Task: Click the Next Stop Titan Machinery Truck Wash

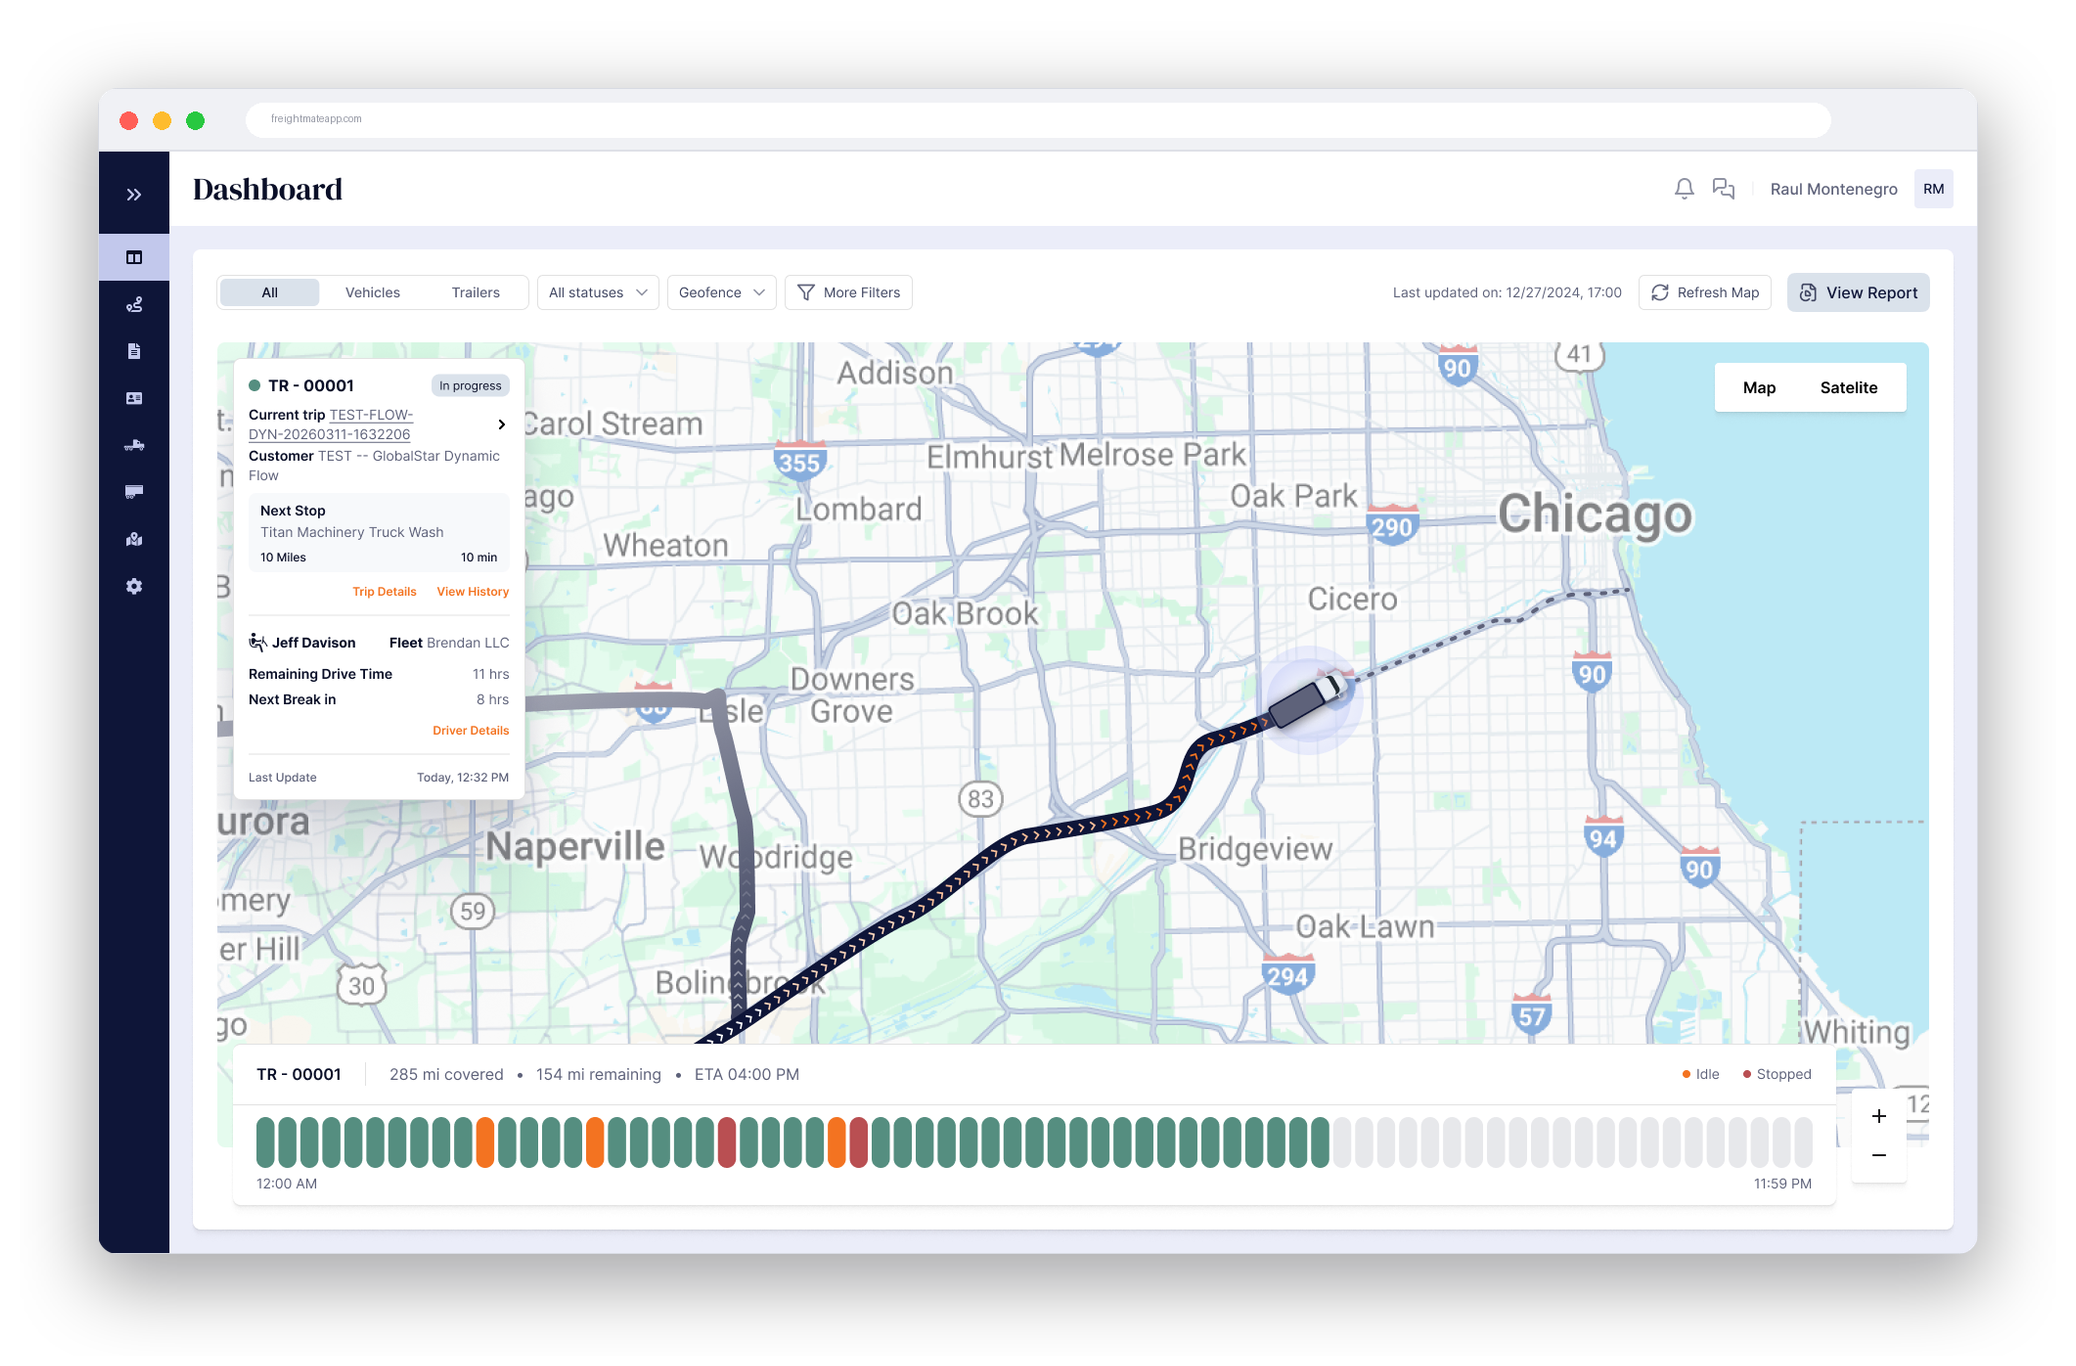Action: tap(378, 532)
